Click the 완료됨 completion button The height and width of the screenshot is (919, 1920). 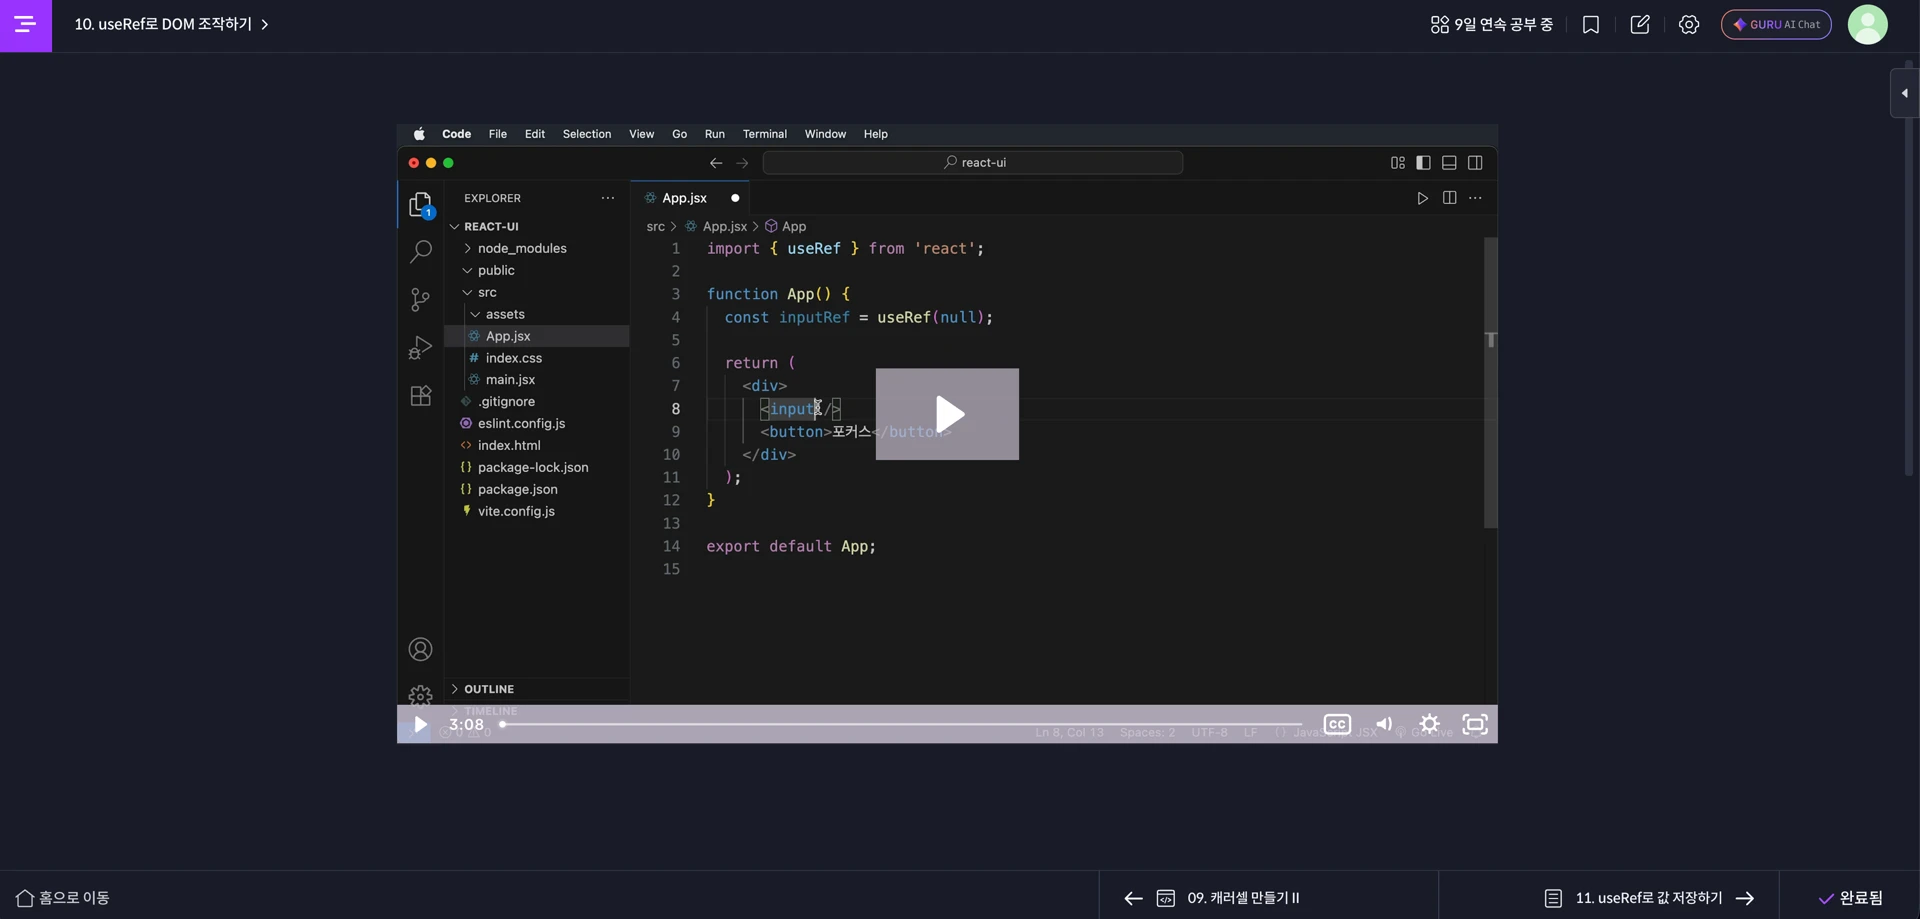point(1850,899)
